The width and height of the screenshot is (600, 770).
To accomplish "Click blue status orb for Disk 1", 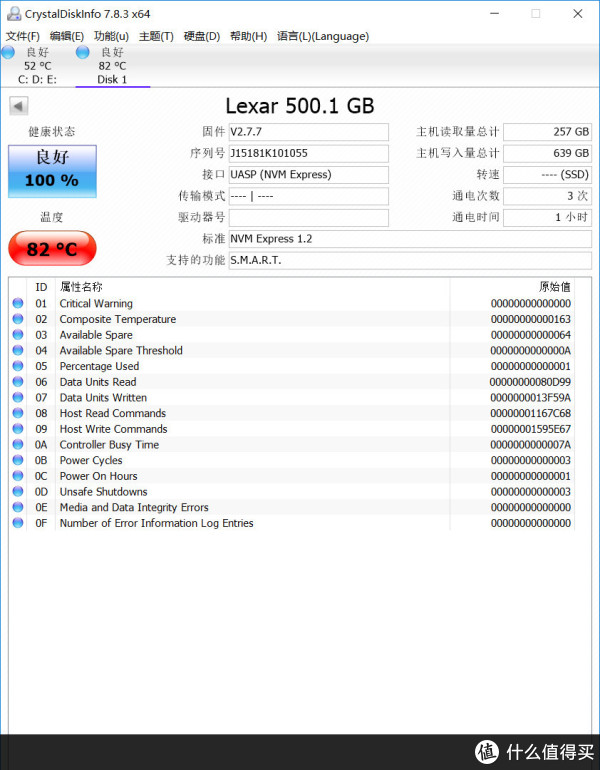I will coord(82,52).
